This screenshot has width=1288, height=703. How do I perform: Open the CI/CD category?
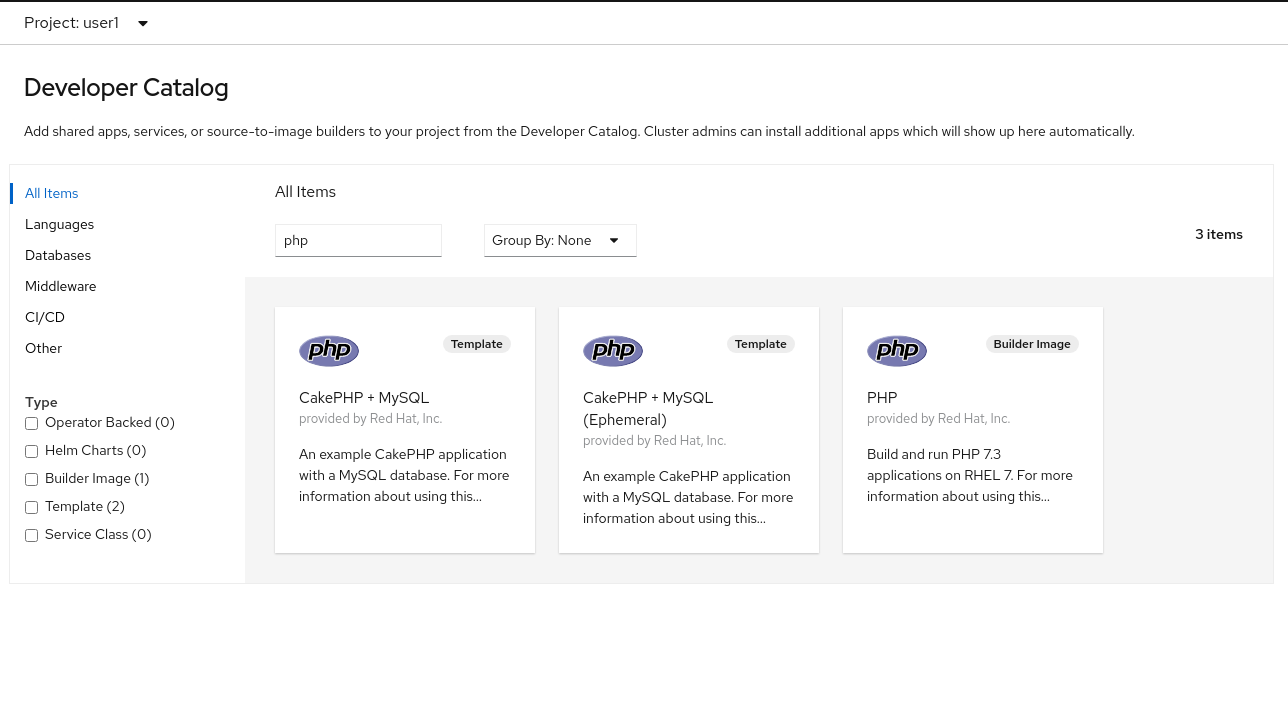tap(44, 317)
